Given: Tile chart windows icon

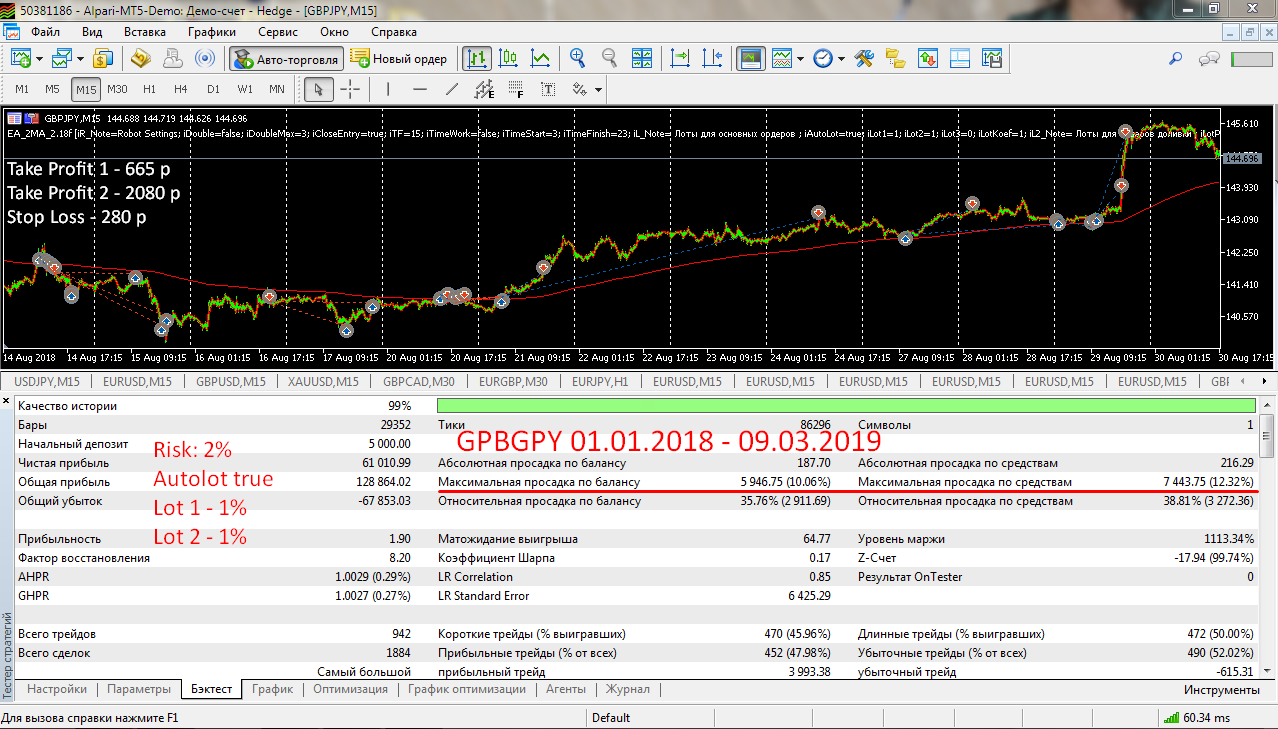Looking at the screenshot, I should [641, 58].
